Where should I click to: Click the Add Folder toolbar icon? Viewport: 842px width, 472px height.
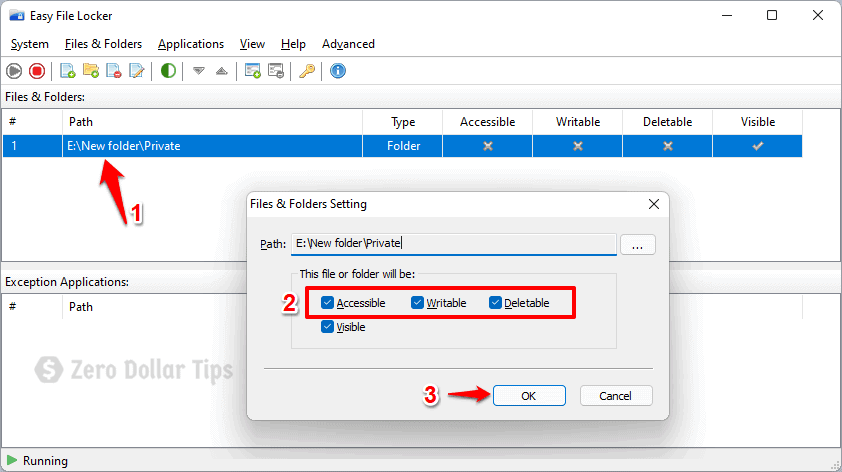(91, 71)
